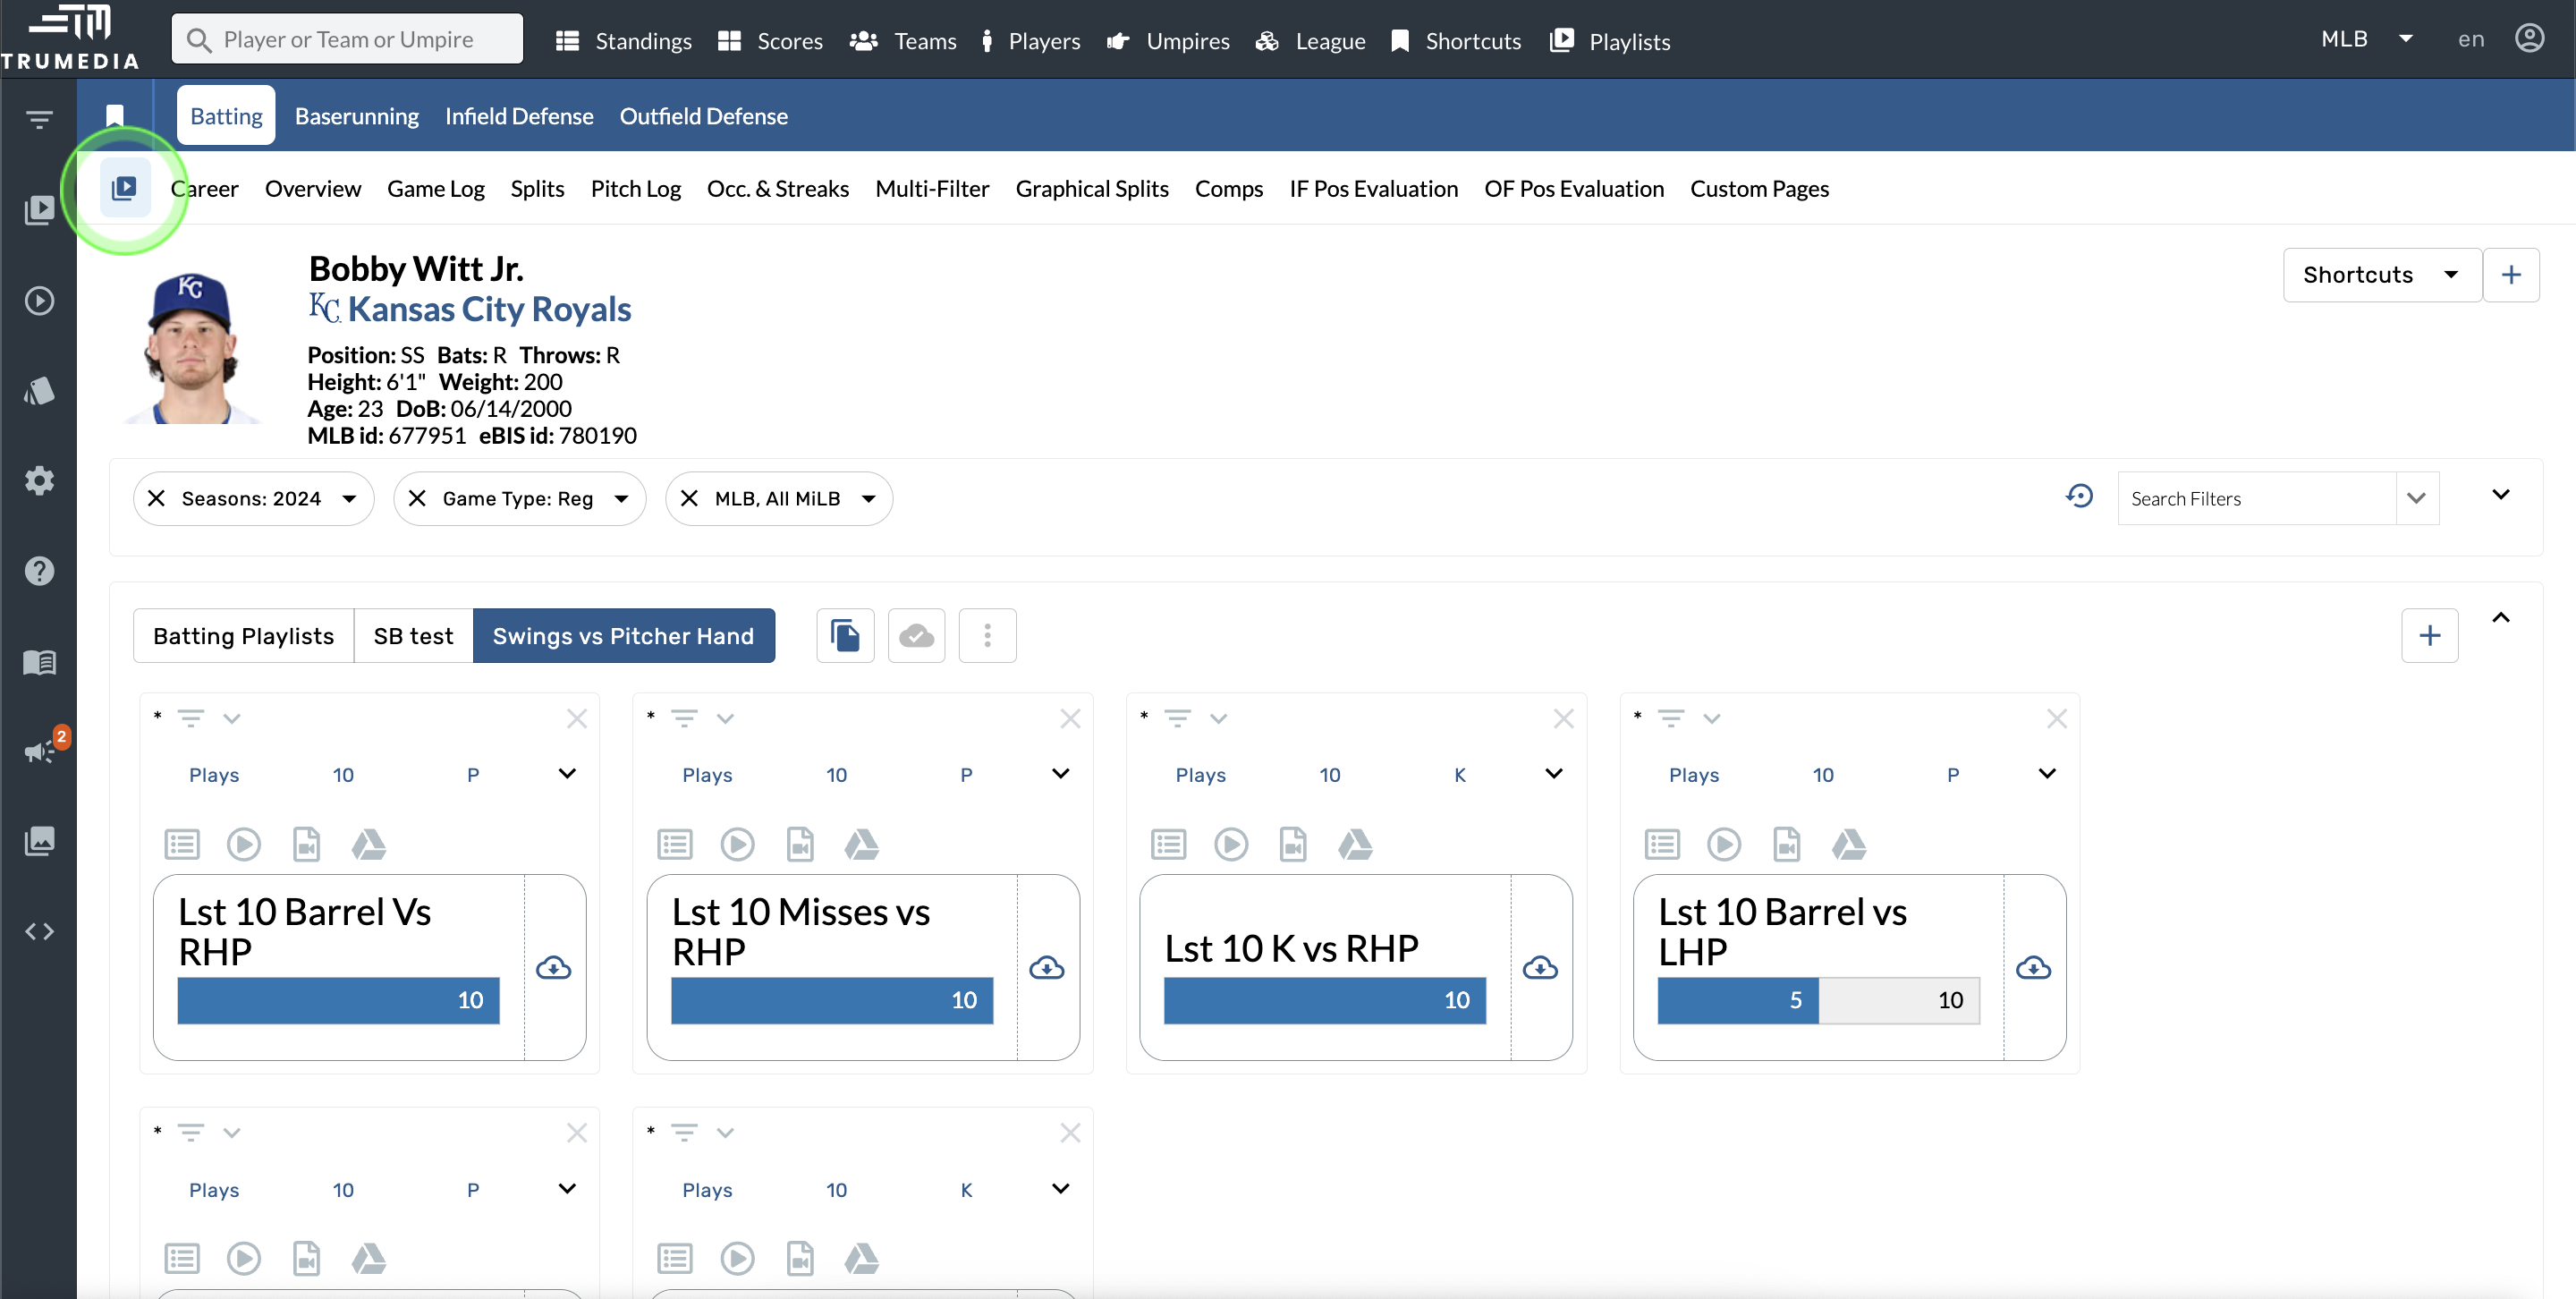Open Google Drive export on Lst 10 Misses card
The height and width of the screenshot is (1299, 2576).
click(x=861, y=845)
